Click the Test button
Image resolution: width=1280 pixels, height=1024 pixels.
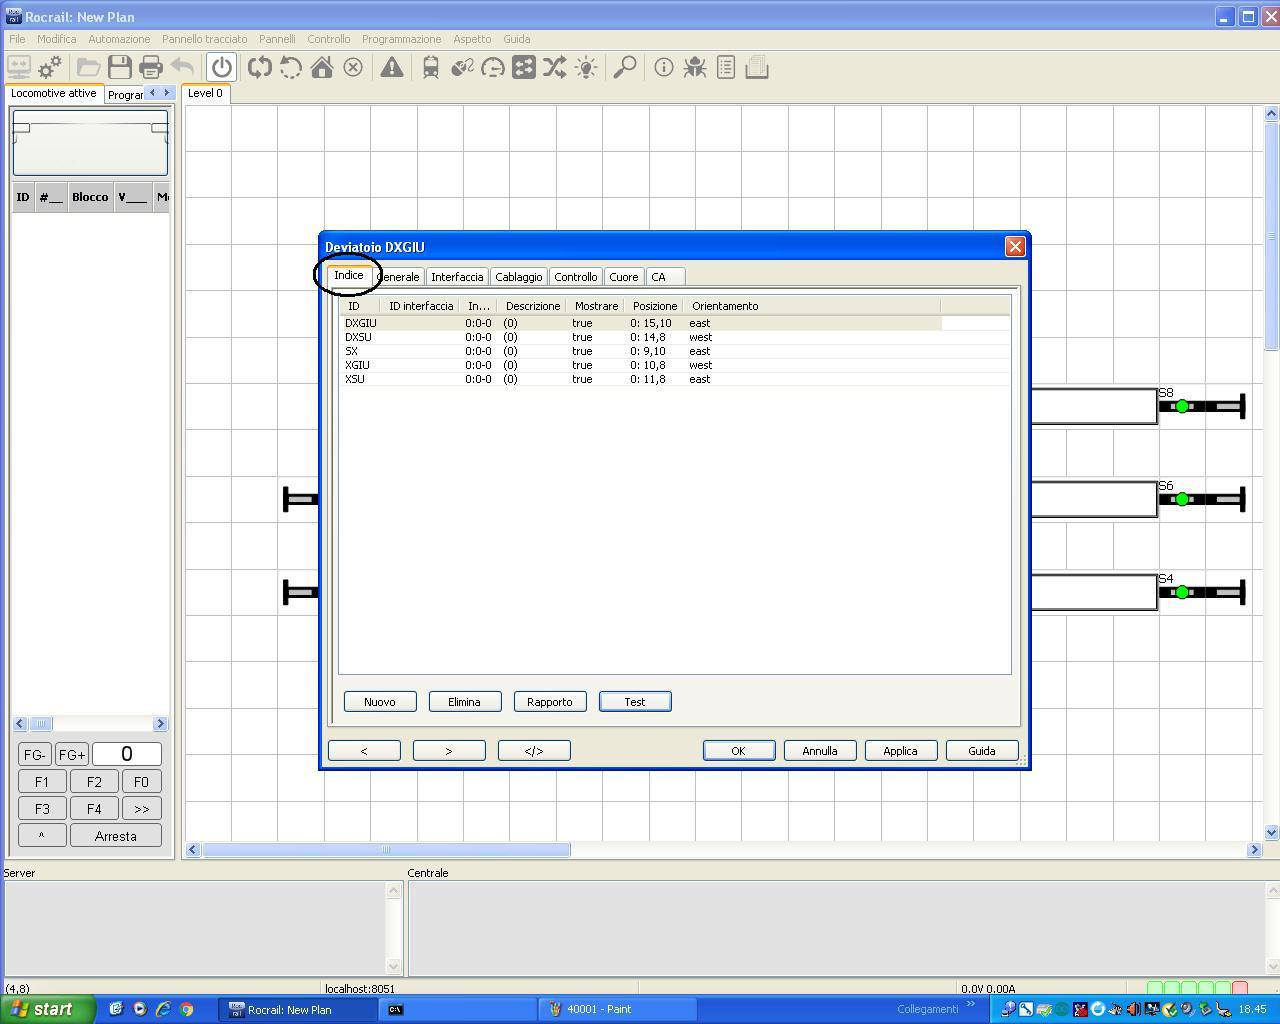click(635, 702)
